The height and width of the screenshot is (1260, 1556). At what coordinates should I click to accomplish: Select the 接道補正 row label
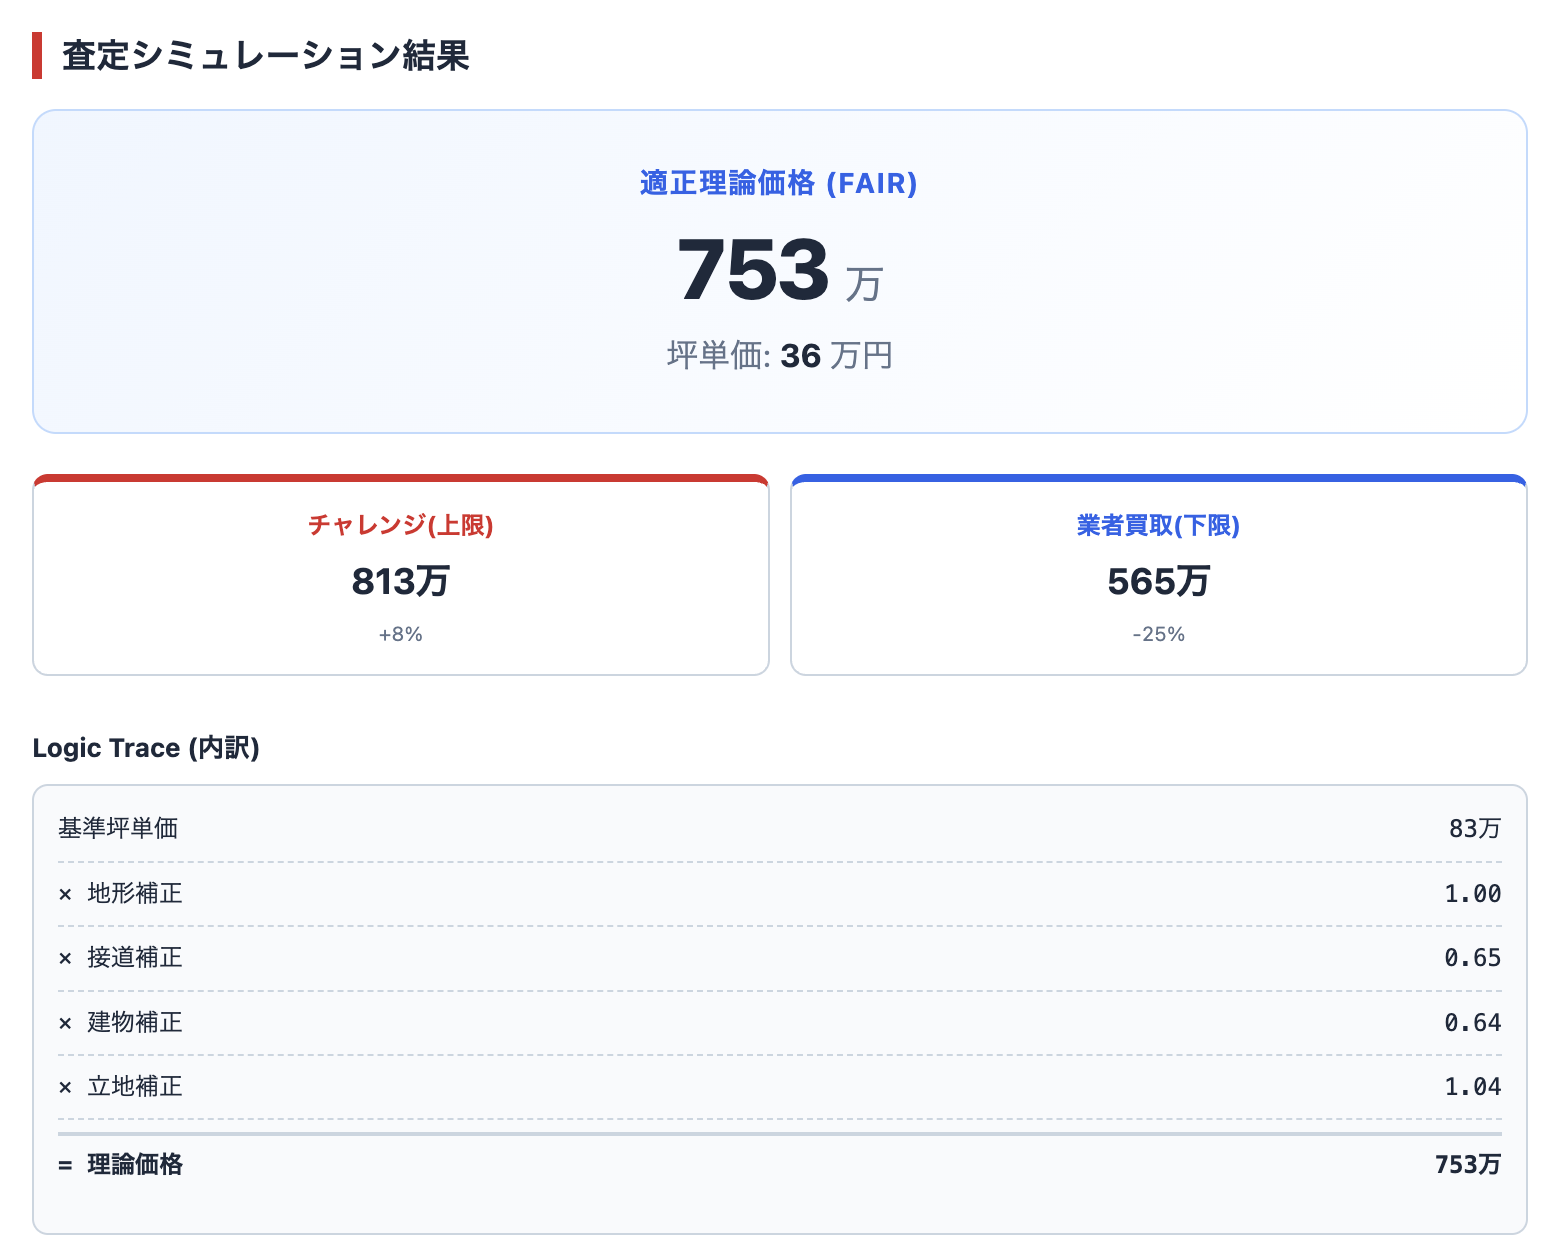tap(135, 958)
